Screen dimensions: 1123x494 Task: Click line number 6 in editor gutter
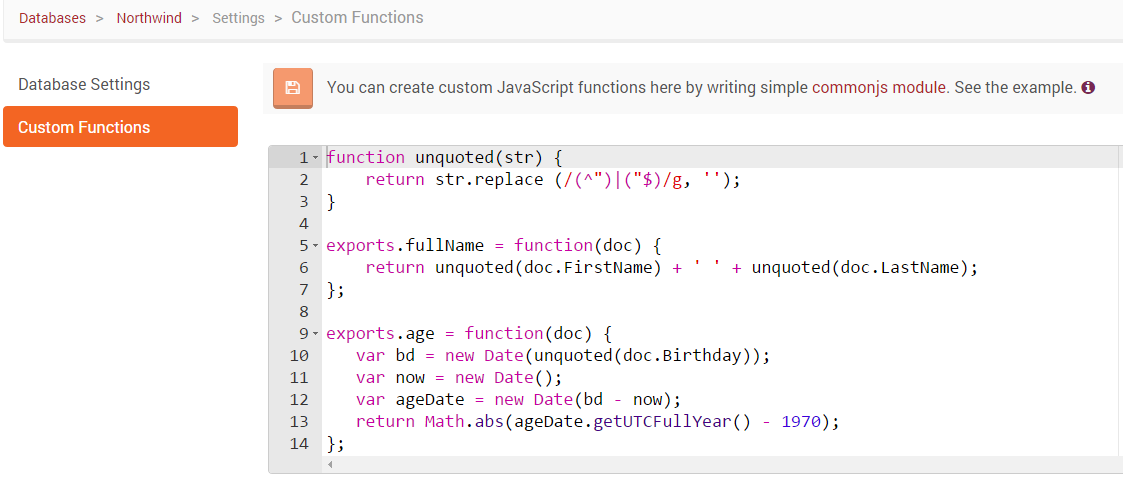pyautogui.click(x=304, y=268)
